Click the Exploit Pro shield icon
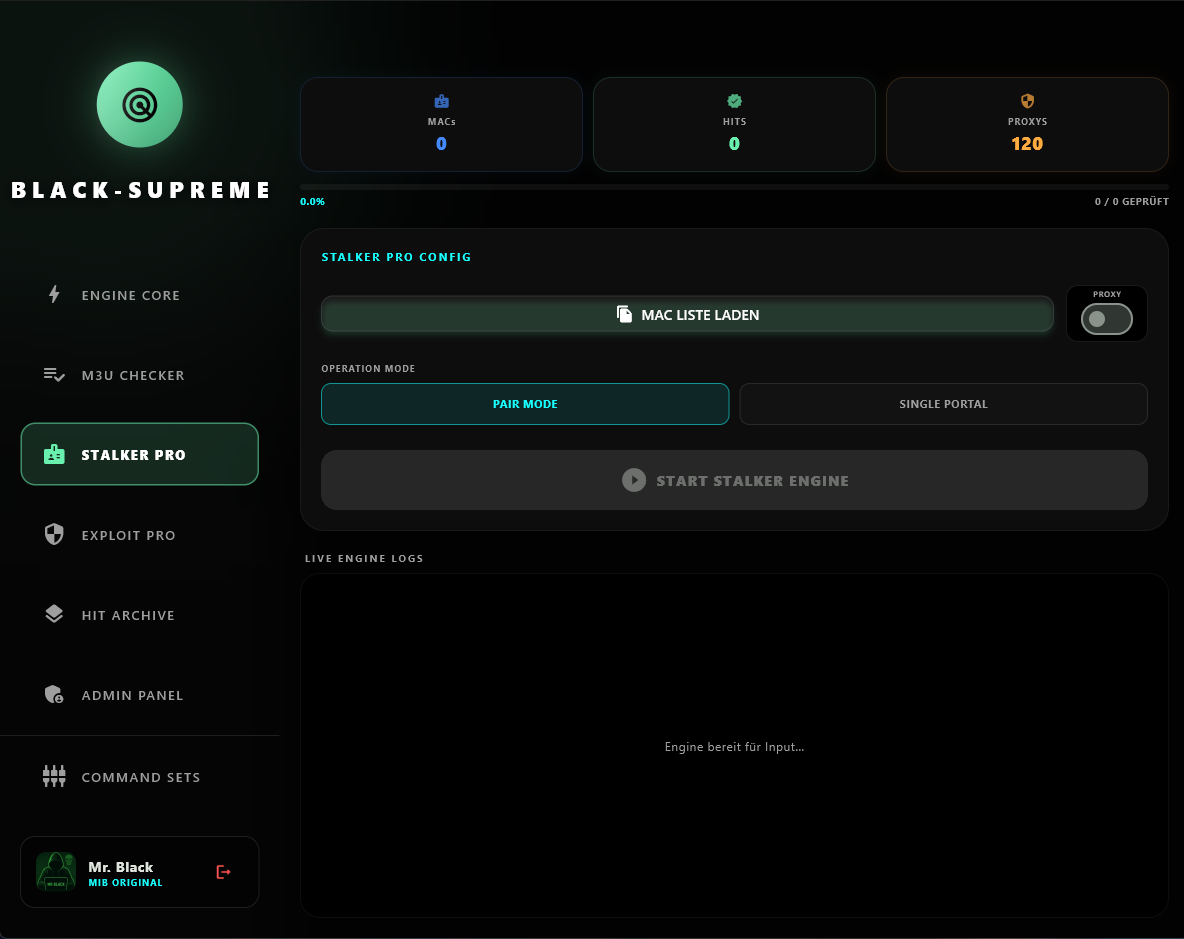1184x939 pixels. pos(54,534)
